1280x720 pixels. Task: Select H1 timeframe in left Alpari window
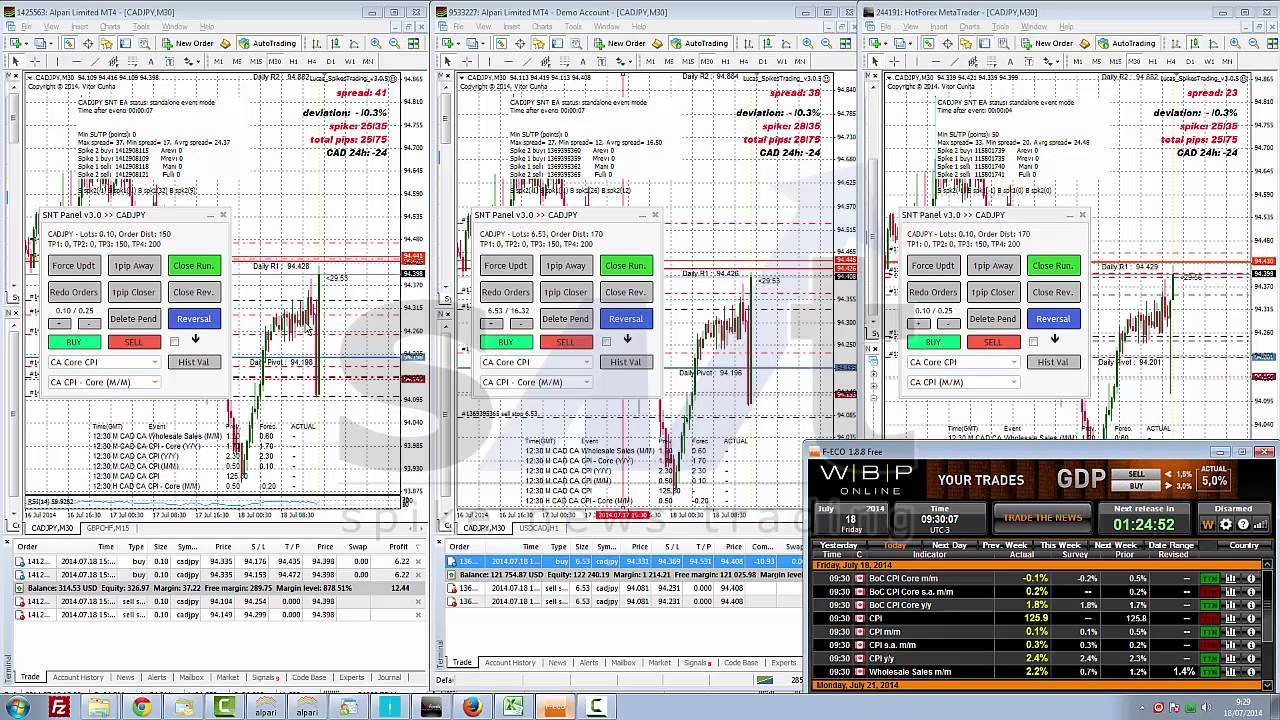click(294, 61)
